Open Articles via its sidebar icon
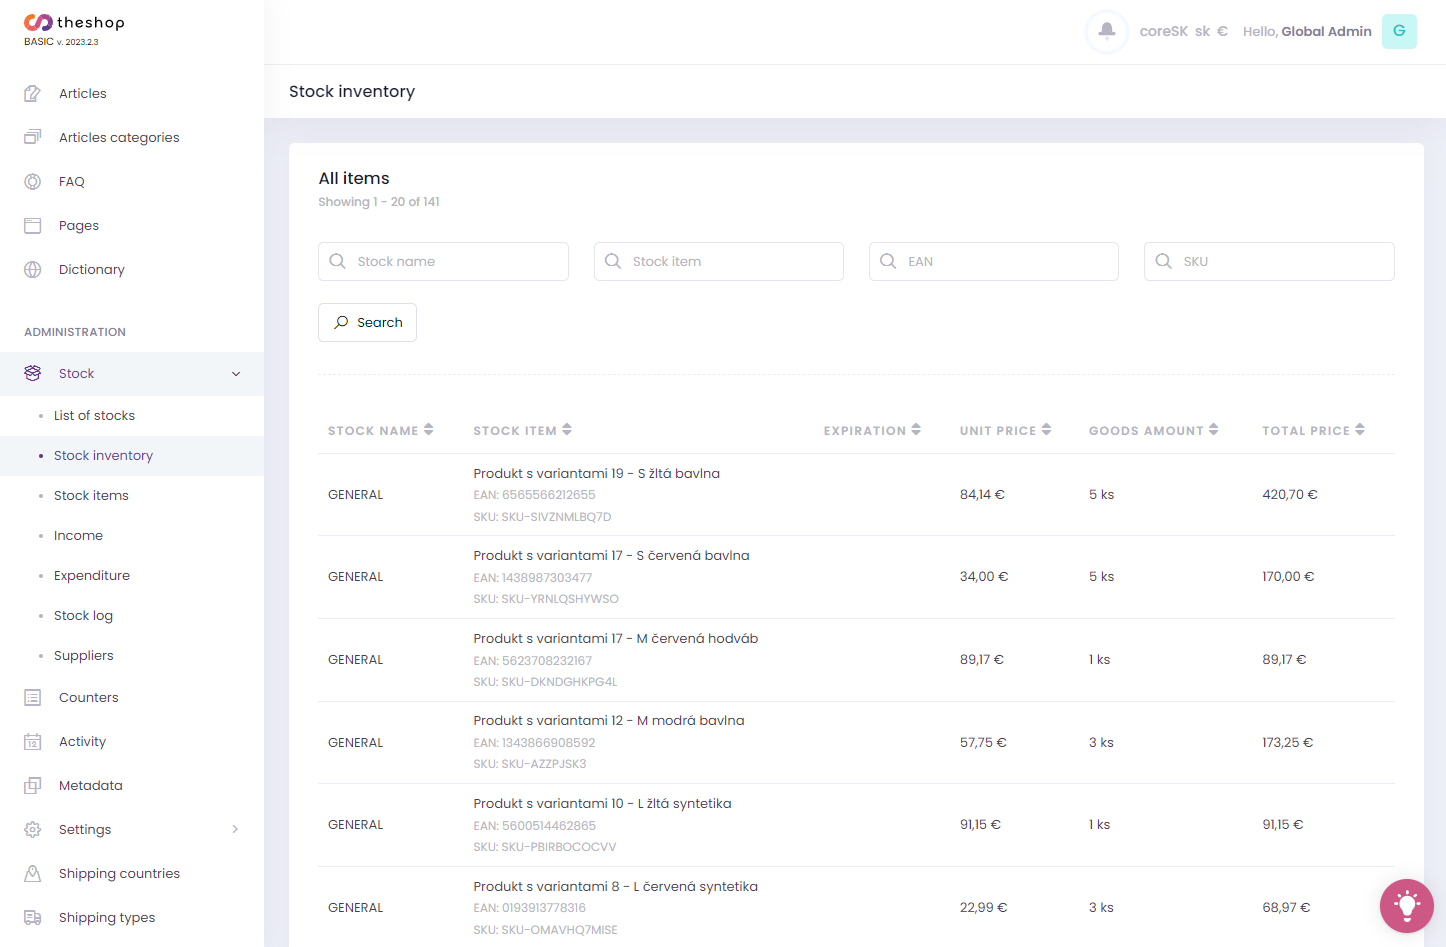Screen dimensions: 1446x947 pyautogui.click(x=33, y=94)
